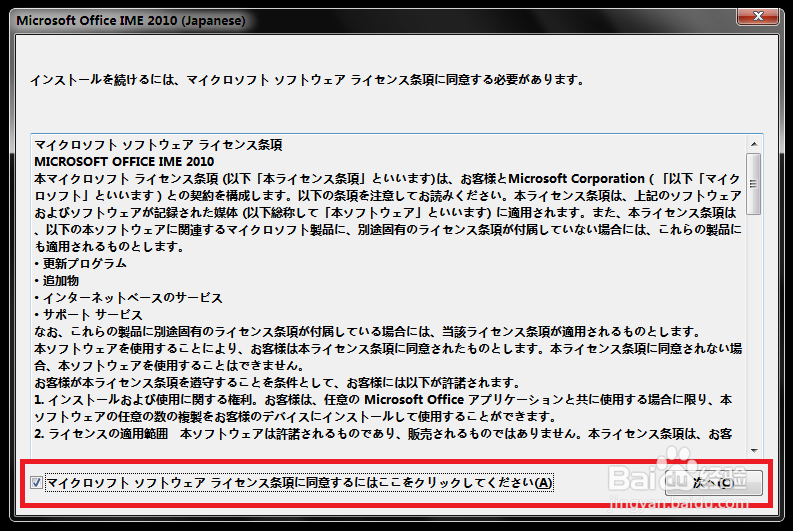
Task: Click the instruction text インストールを続けるには
Action: [307, 80]
